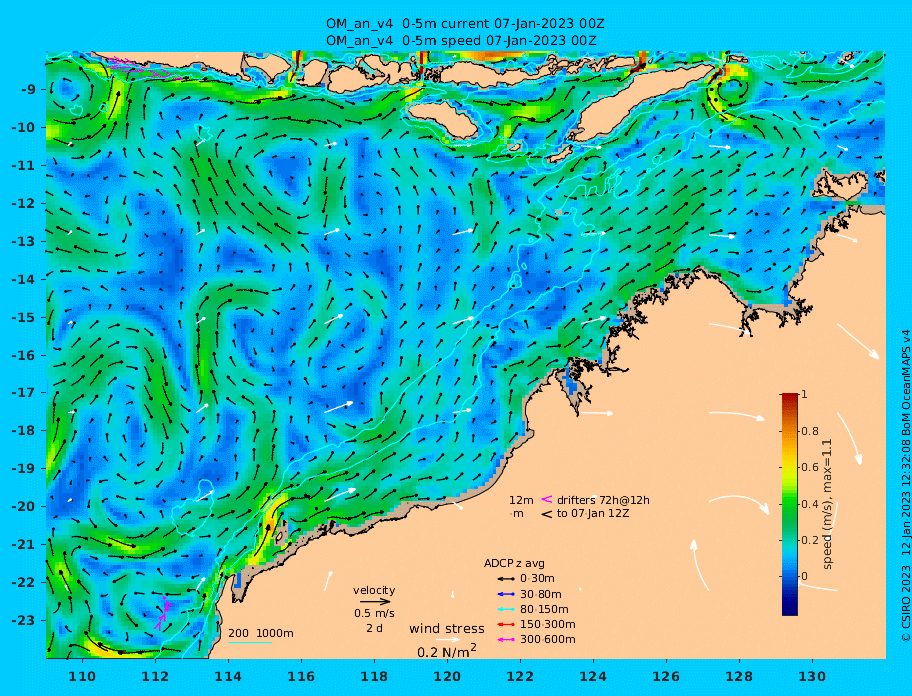
Task: Click the longitude axis label '116'
Action: tap(301, 676)
